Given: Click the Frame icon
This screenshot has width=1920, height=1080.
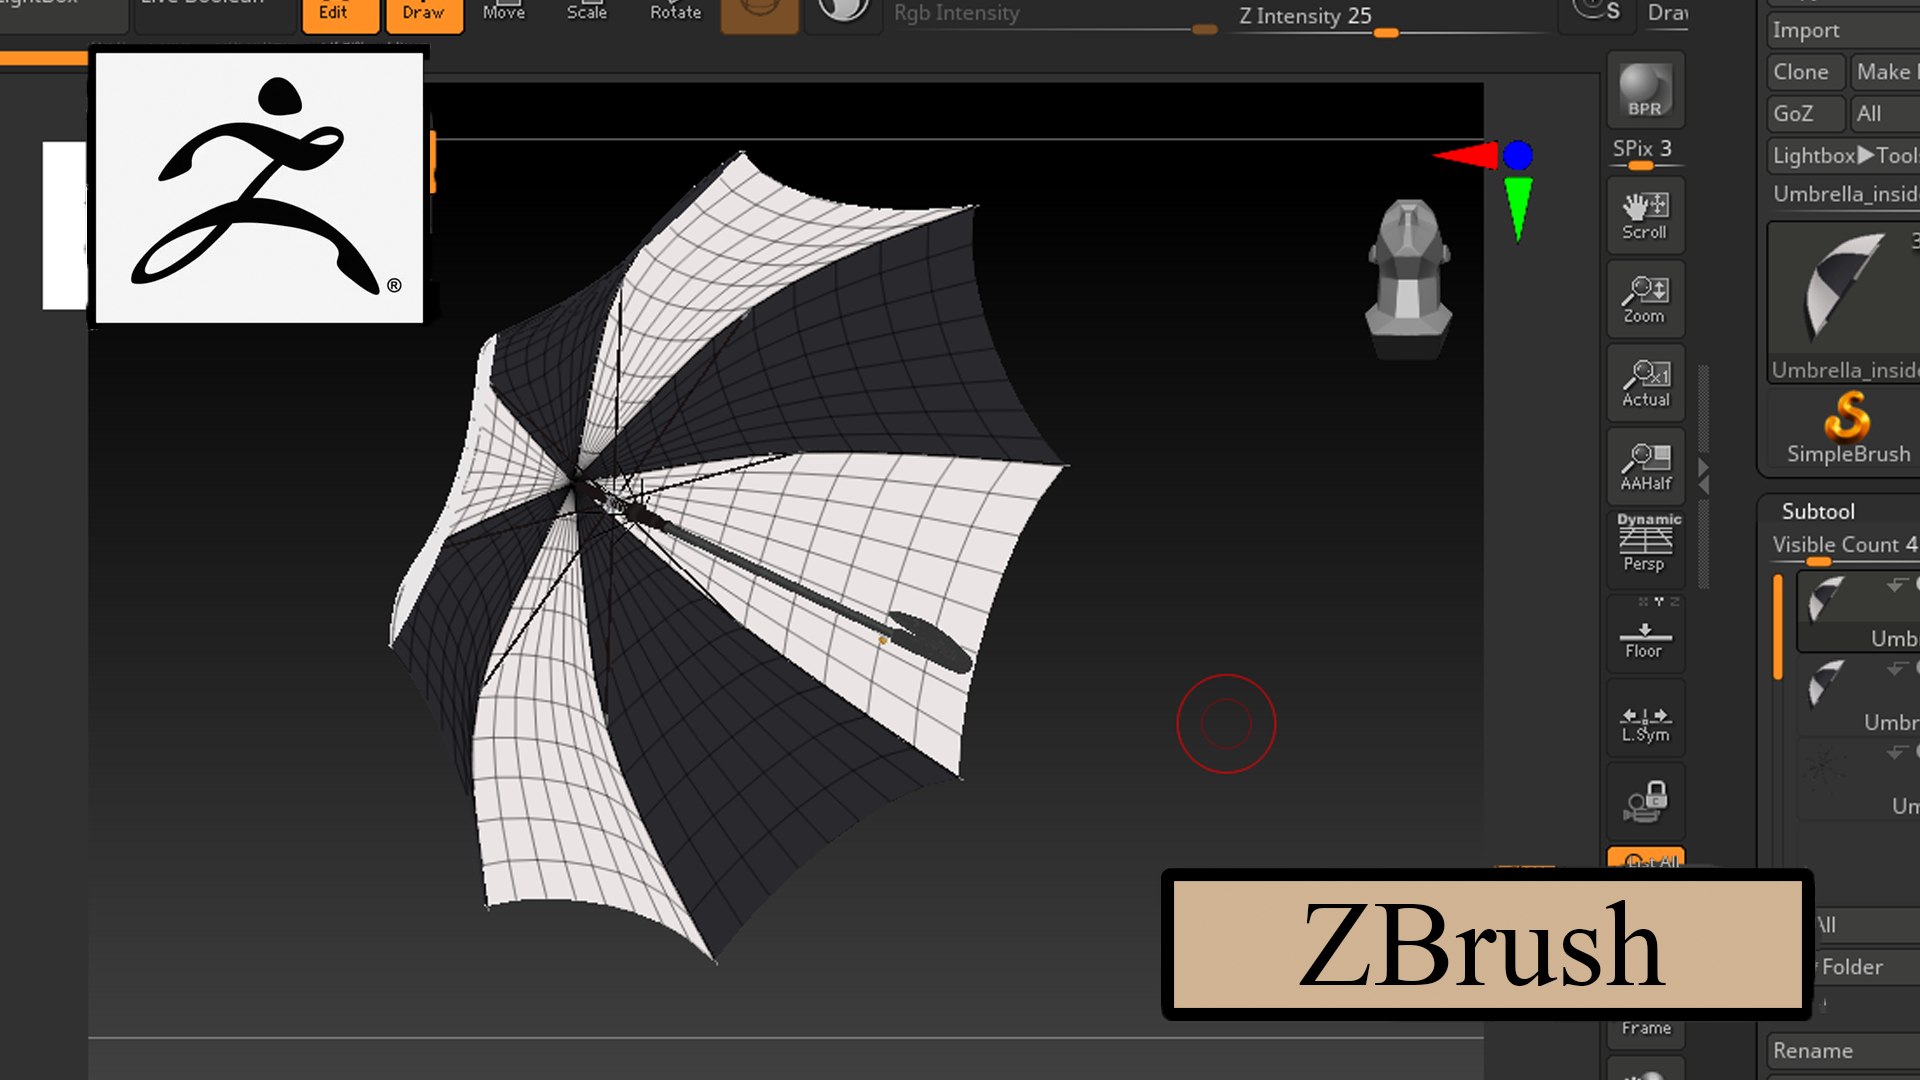Looking at the screenshot, I should coord(1645,1028).
